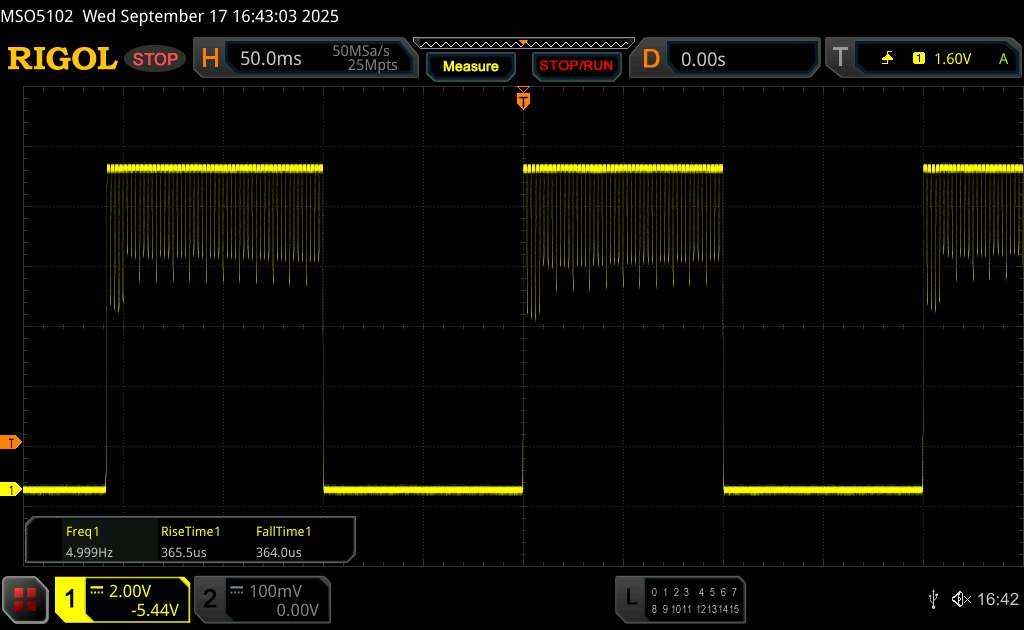The height and width of the screenshot is (630, 1024).
Task: Select the yellow channel 1 ground marker
Action: pos(11,489)
